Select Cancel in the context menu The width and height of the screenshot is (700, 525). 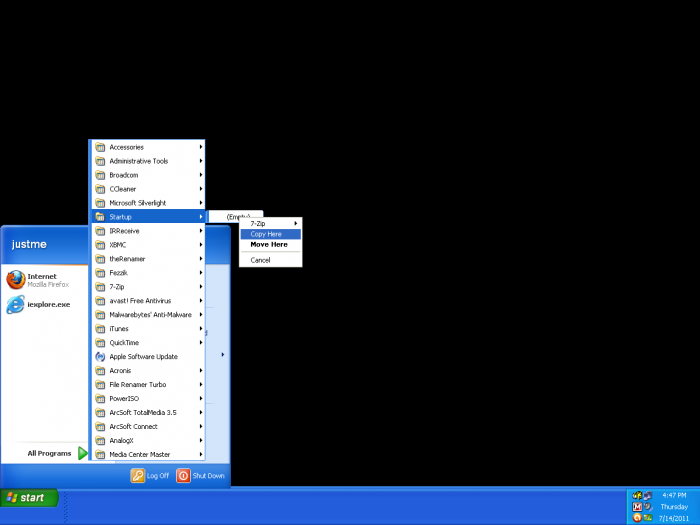271,260
